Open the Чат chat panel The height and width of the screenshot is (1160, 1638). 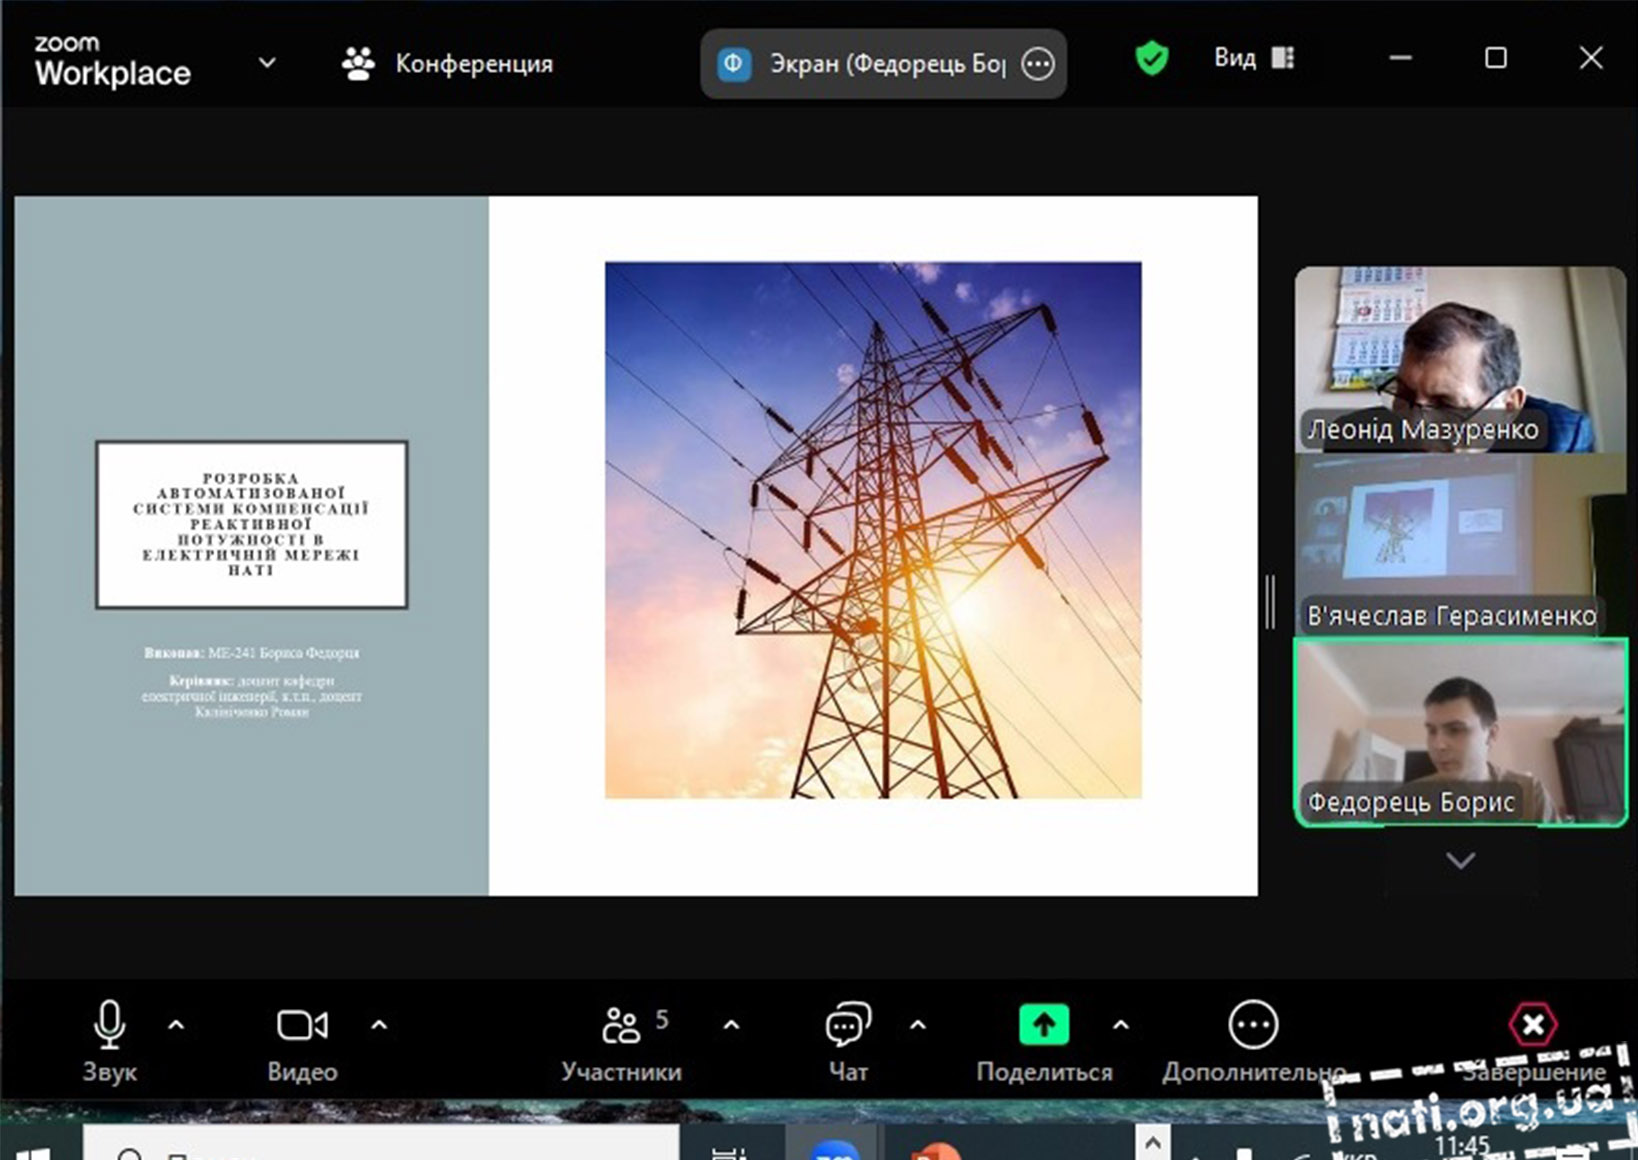click(847, 1026)
